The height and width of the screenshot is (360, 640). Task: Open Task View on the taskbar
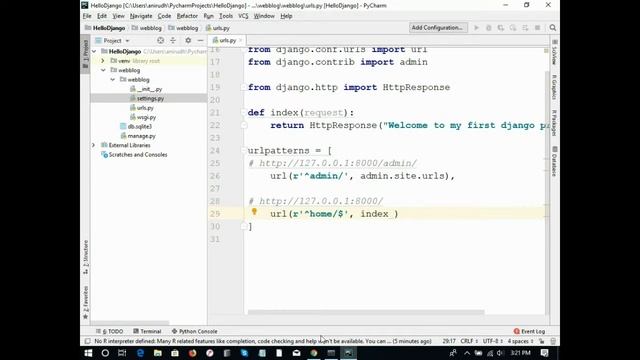(x=122, y=353)
